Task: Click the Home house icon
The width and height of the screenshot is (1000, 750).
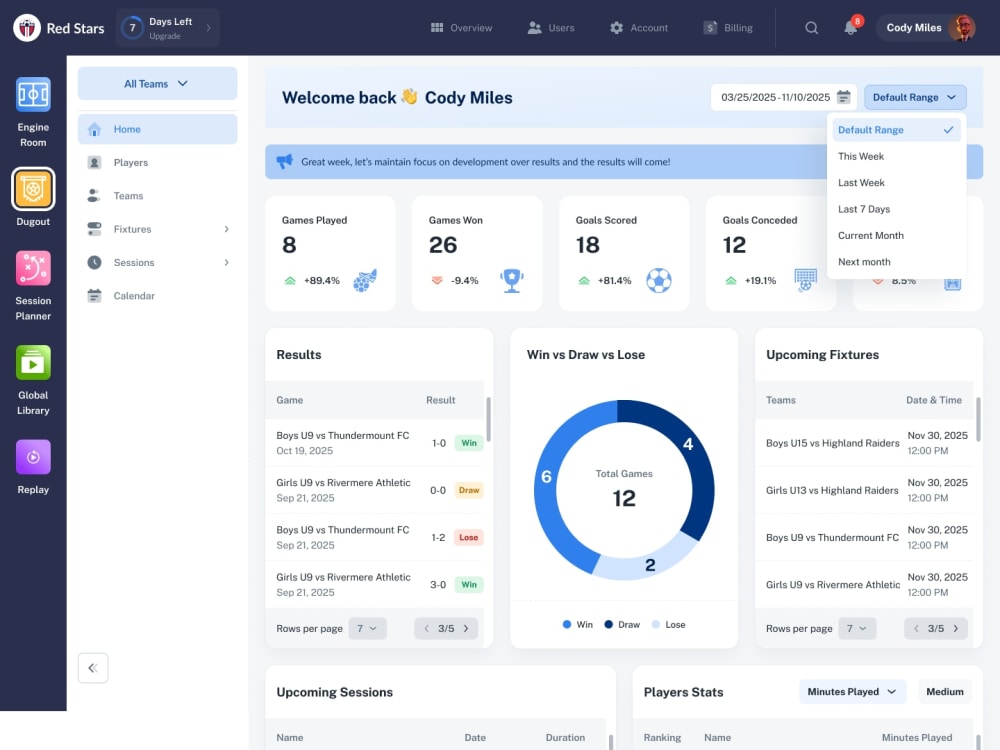Action: click(x=94, y=129)
